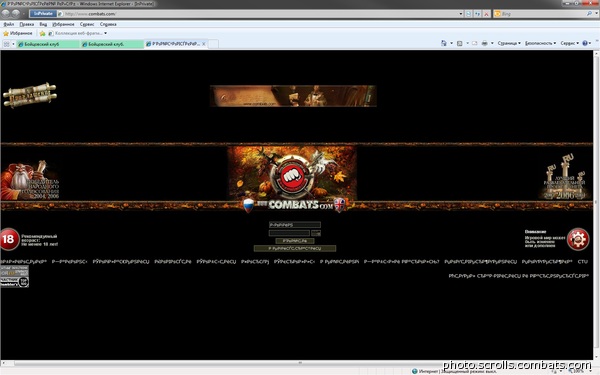Click the vertical scrollbar up arrow
This screenshot has width=600, height=375.
click(x=597, y=54)
